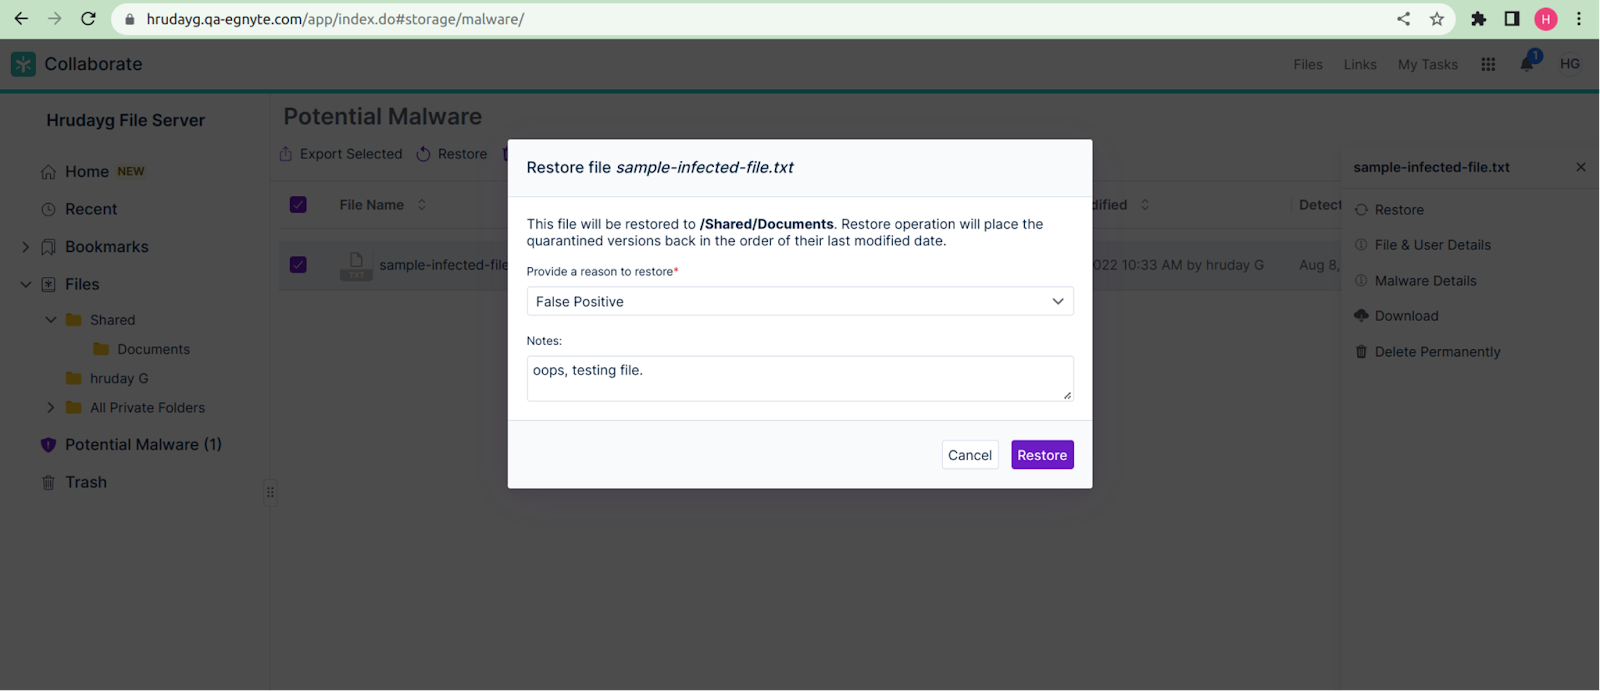
Task: Go to Links in top navigation
Action: 1359,65
